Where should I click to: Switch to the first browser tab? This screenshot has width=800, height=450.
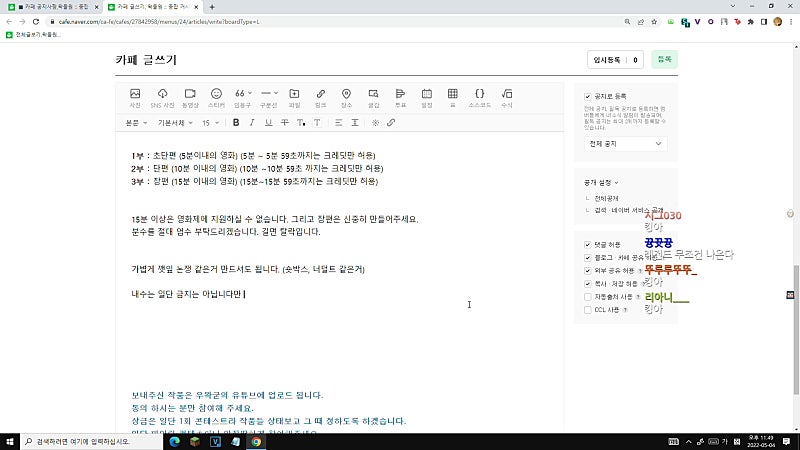click(x=53, y=7)
